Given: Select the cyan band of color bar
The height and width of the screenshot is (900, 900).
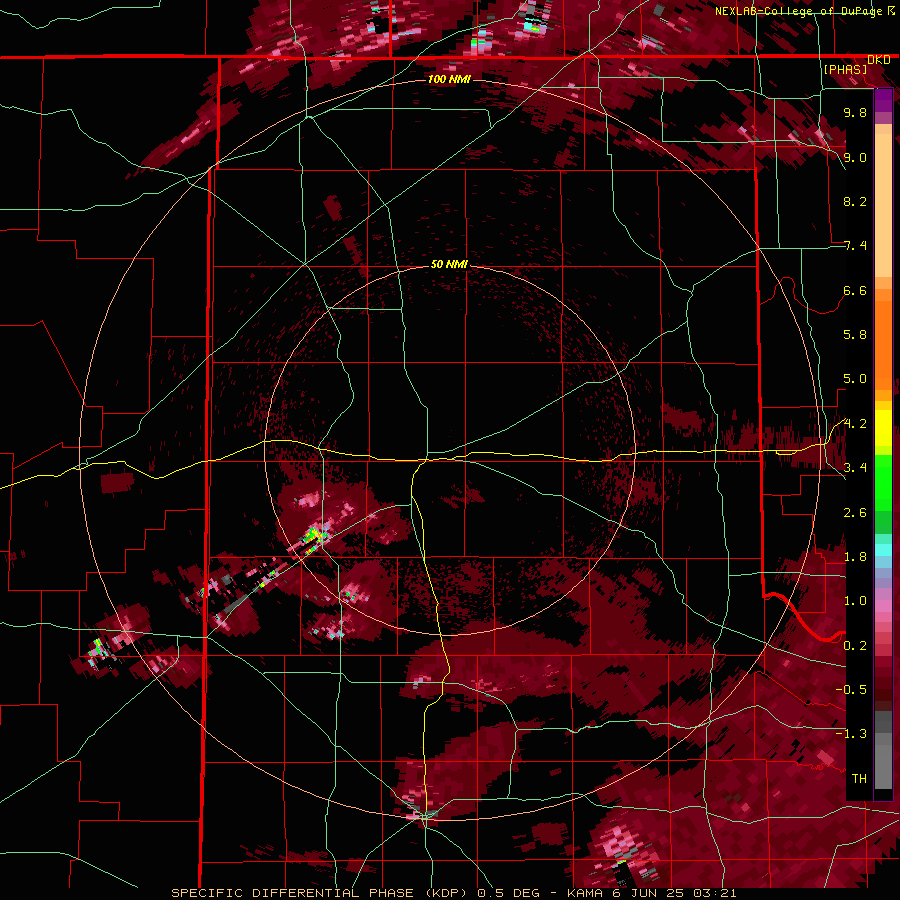Looking at the screenshot, I should (883, 549).
